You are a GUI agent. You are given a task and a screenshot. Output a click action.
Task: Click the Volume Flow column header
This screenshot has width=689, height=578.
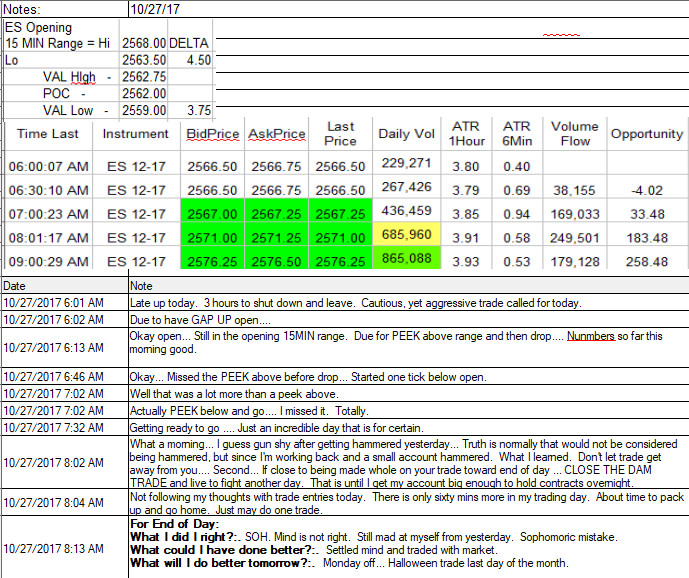[x=575, y=134]
